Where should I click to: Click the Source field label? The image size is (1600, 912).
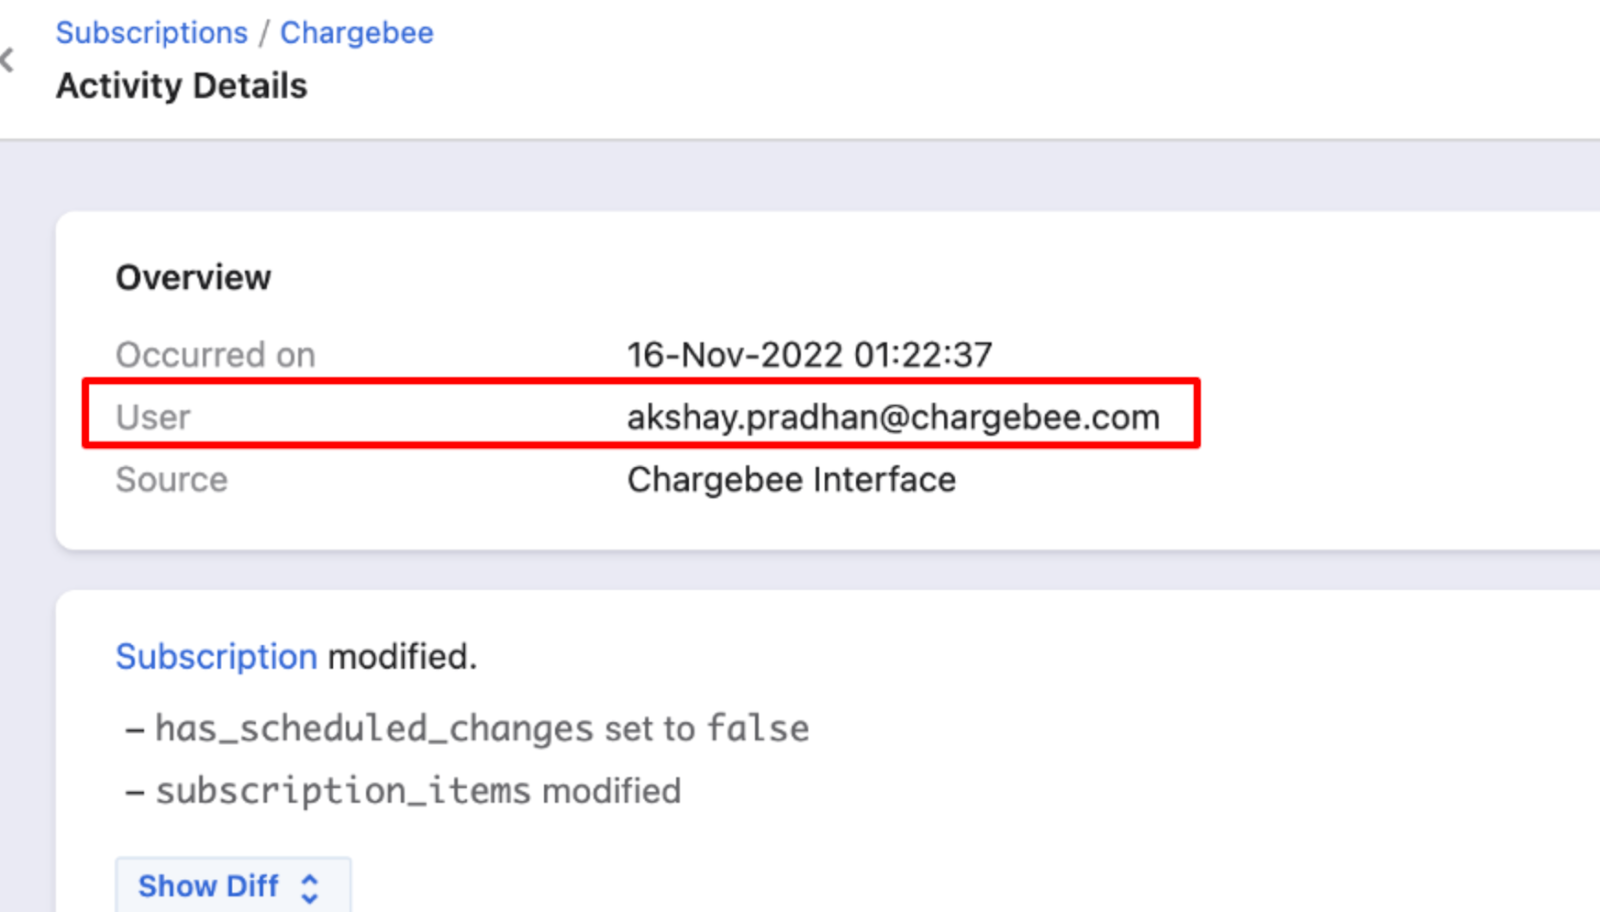click(171, 480)
